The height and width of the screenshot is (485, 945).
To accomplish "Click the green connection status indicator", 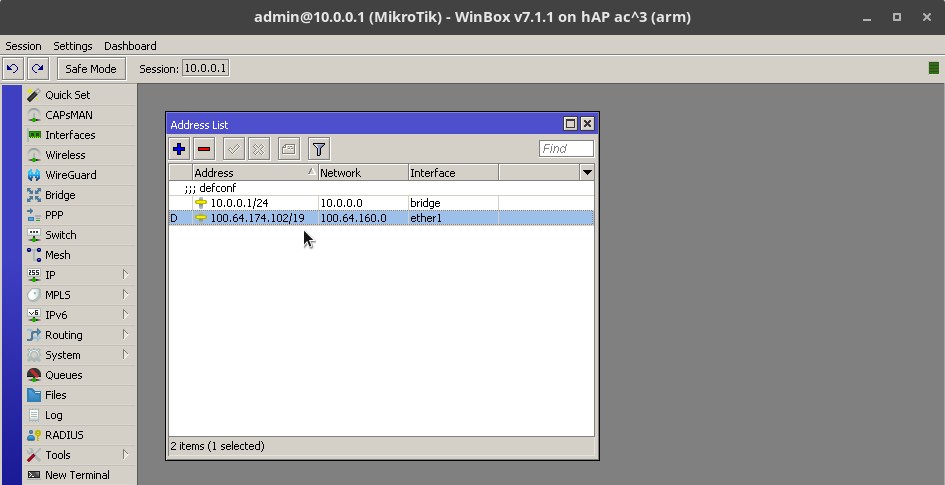I will coord(934,68).
